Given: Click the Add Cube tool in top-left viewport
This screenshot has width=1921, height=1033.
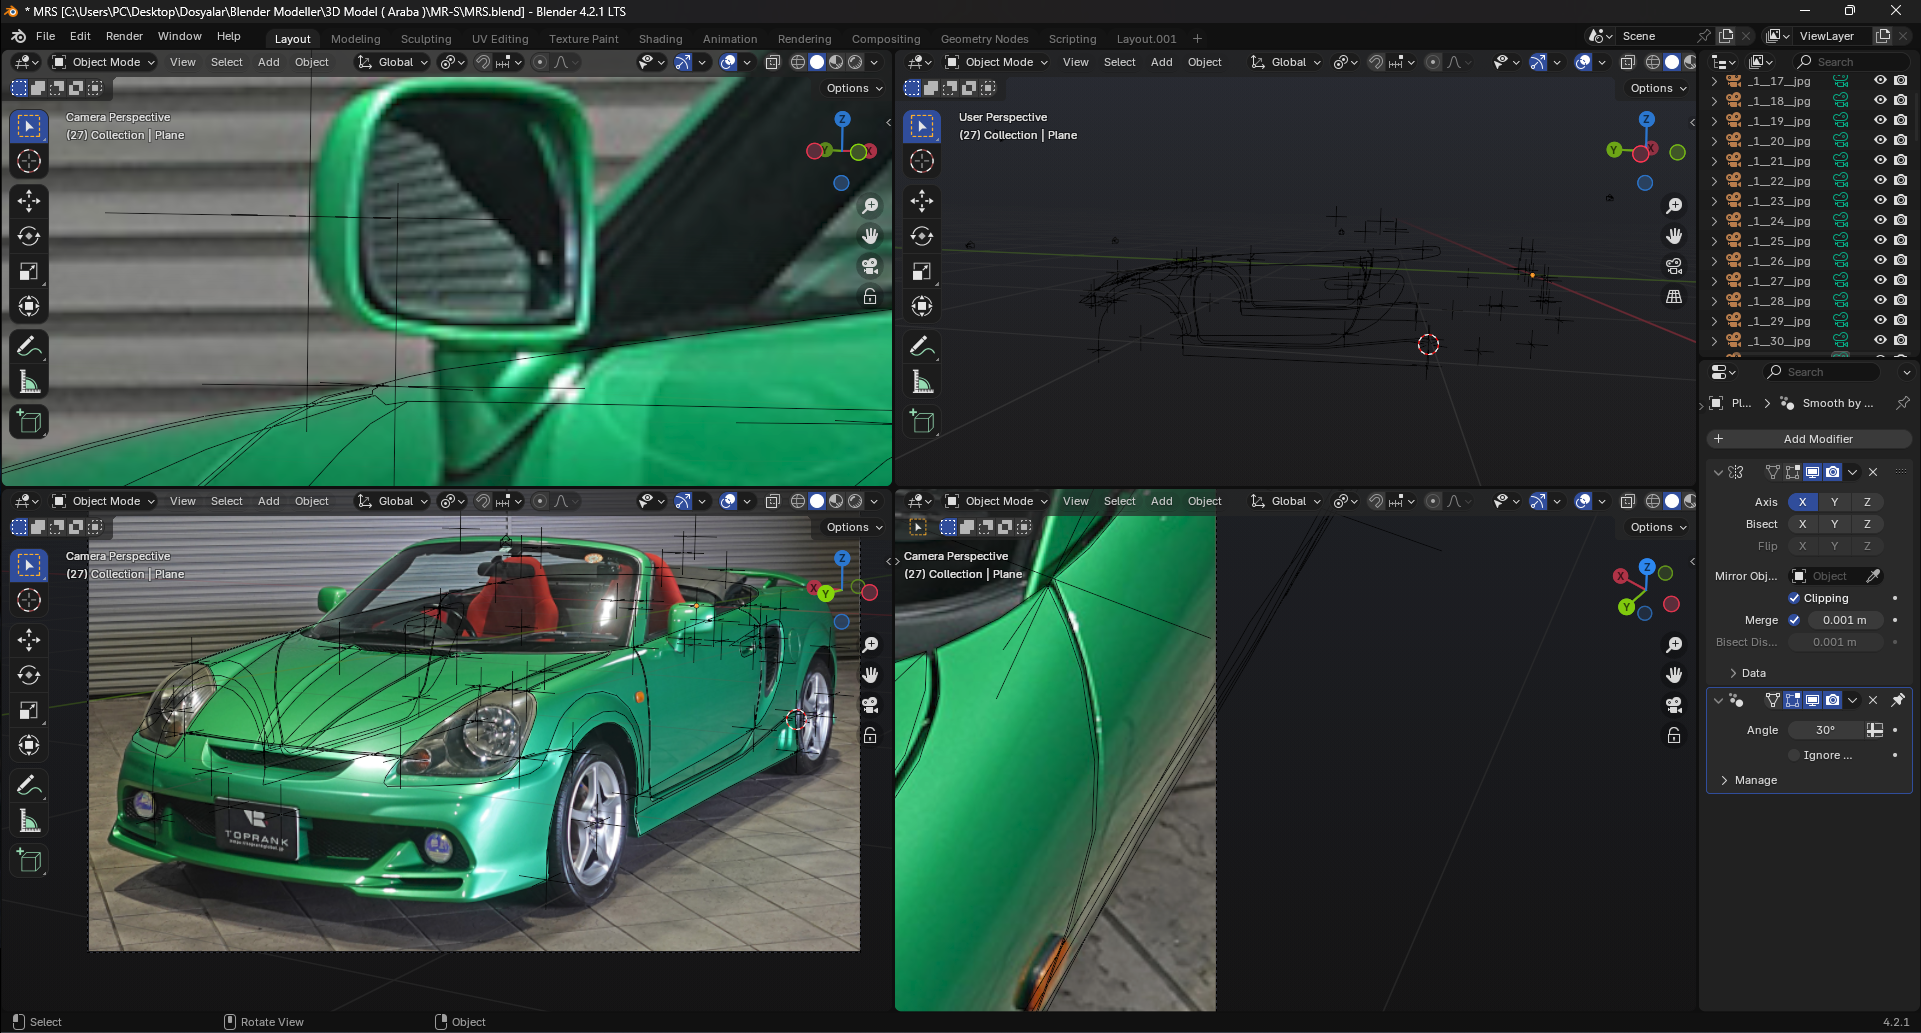Looking at the screenshot, I should click(29, 422).
